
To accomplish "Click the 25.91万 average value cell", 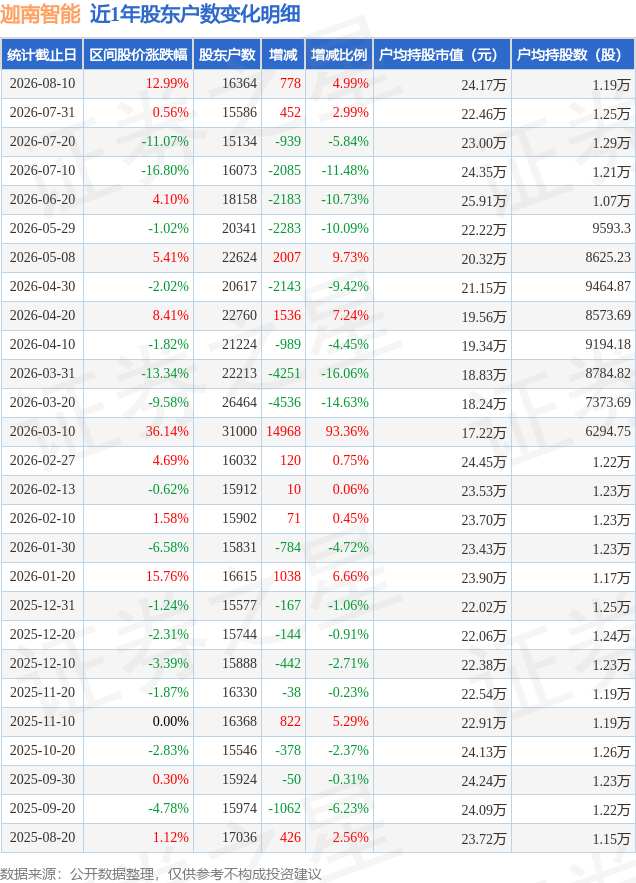I will [483, 201].
